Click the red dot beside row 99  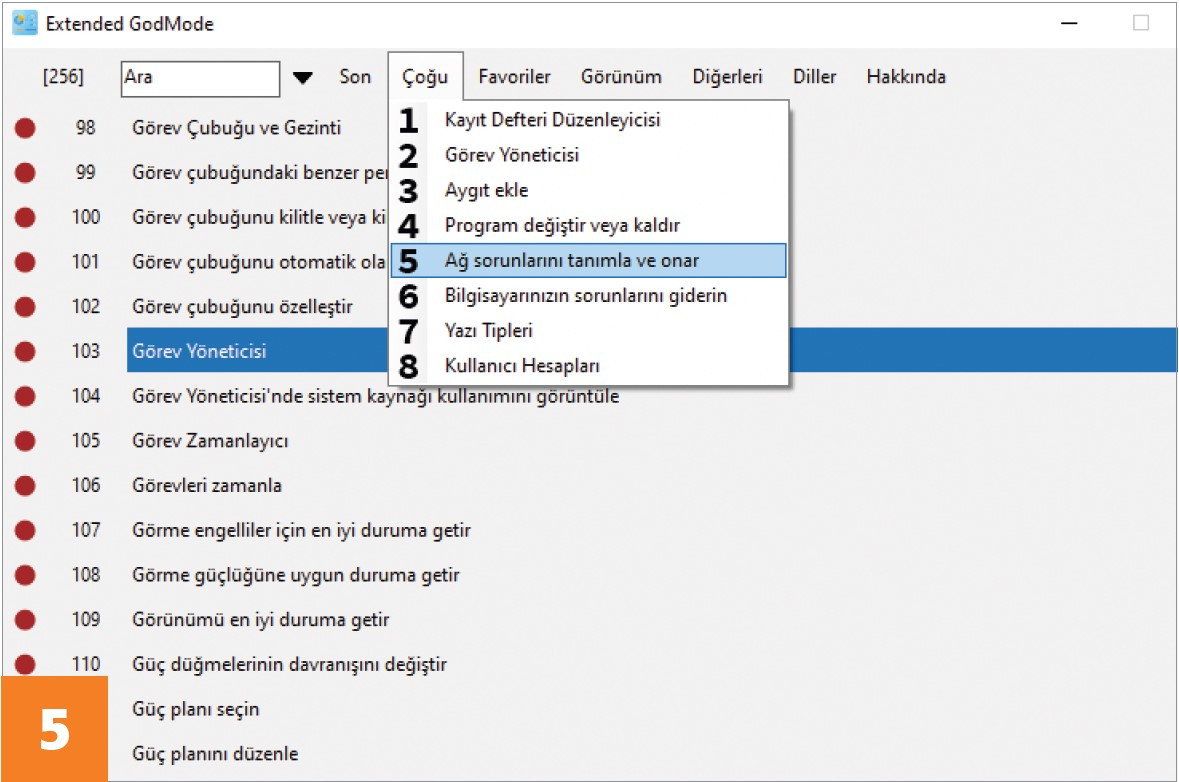coord(26,173)
